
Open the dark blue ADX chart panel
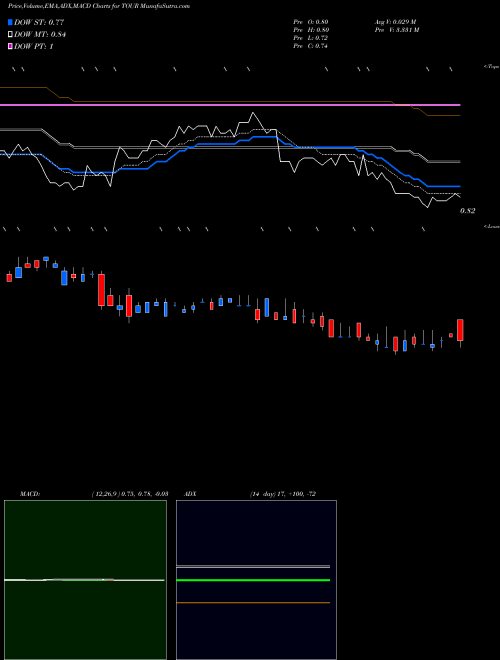pos(256,580)
